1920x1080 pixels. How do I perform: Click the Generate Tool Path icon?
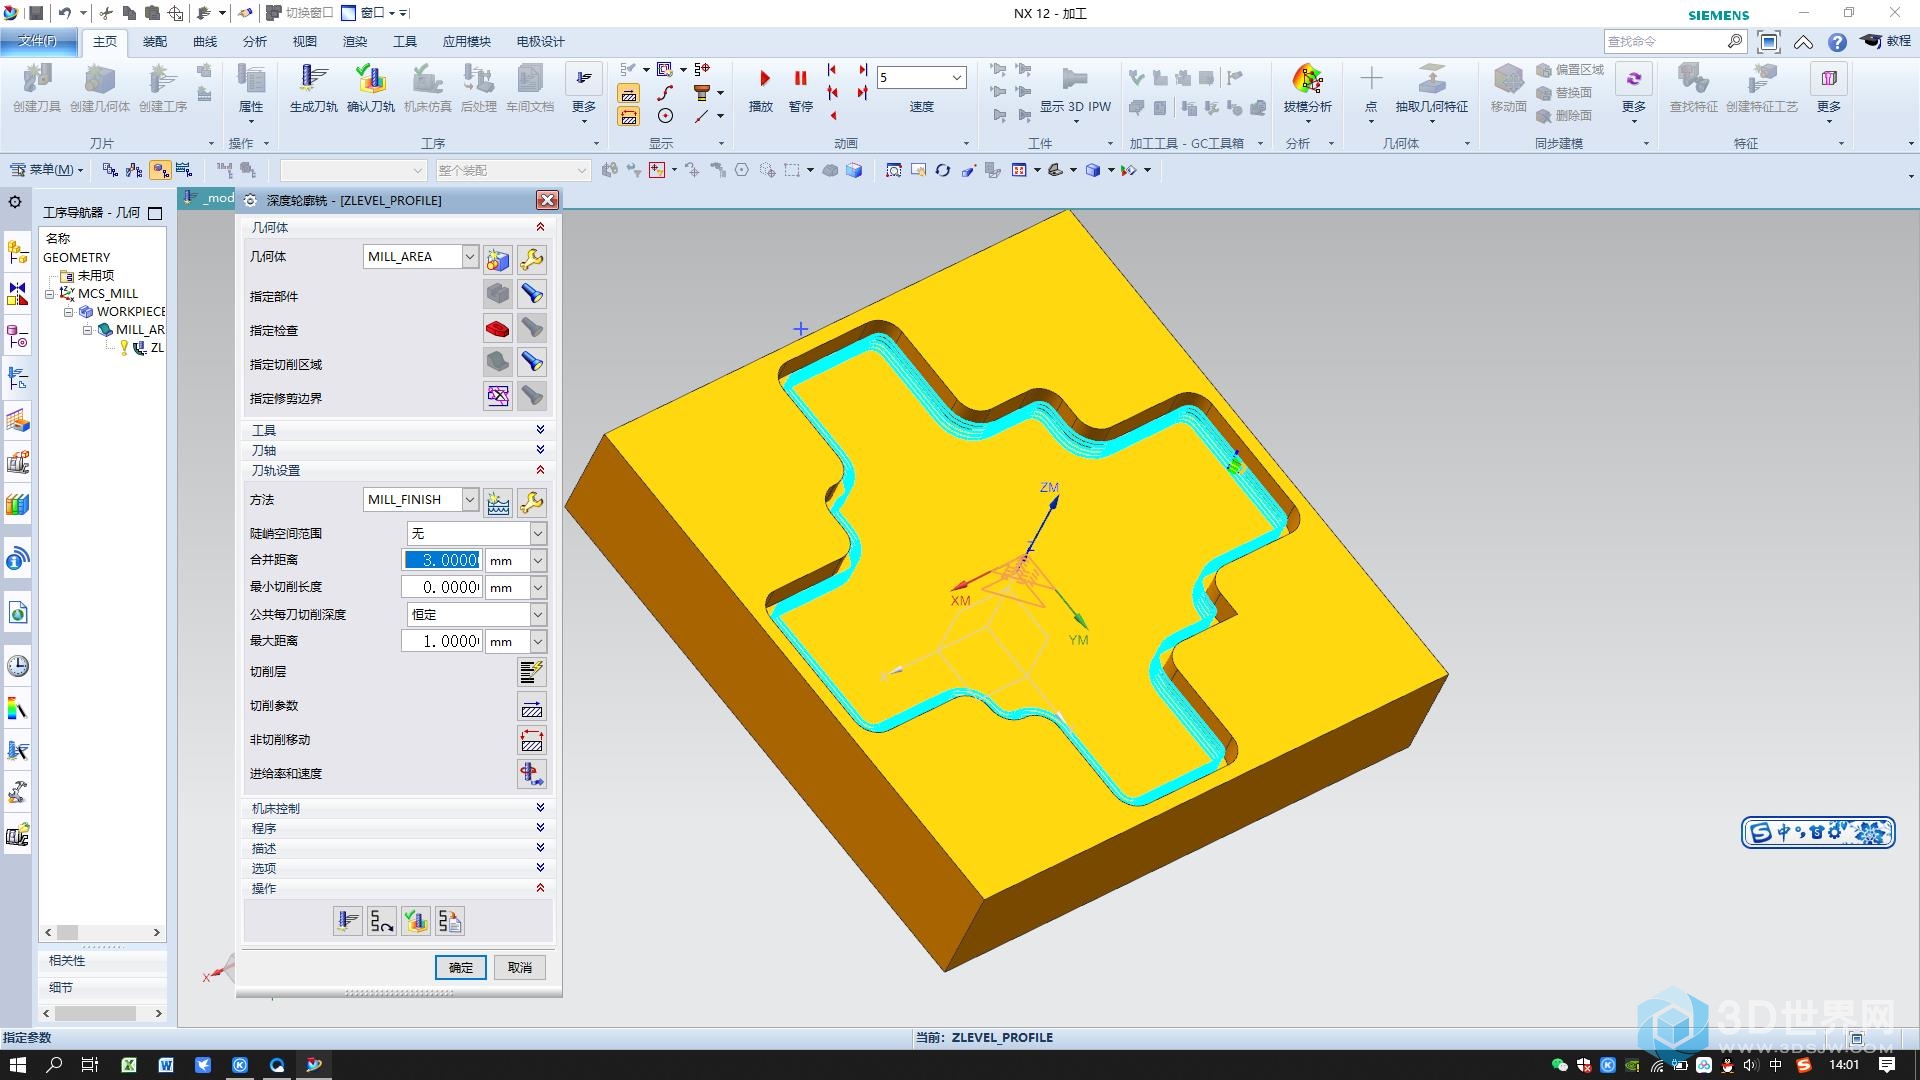tap(348, 919)
